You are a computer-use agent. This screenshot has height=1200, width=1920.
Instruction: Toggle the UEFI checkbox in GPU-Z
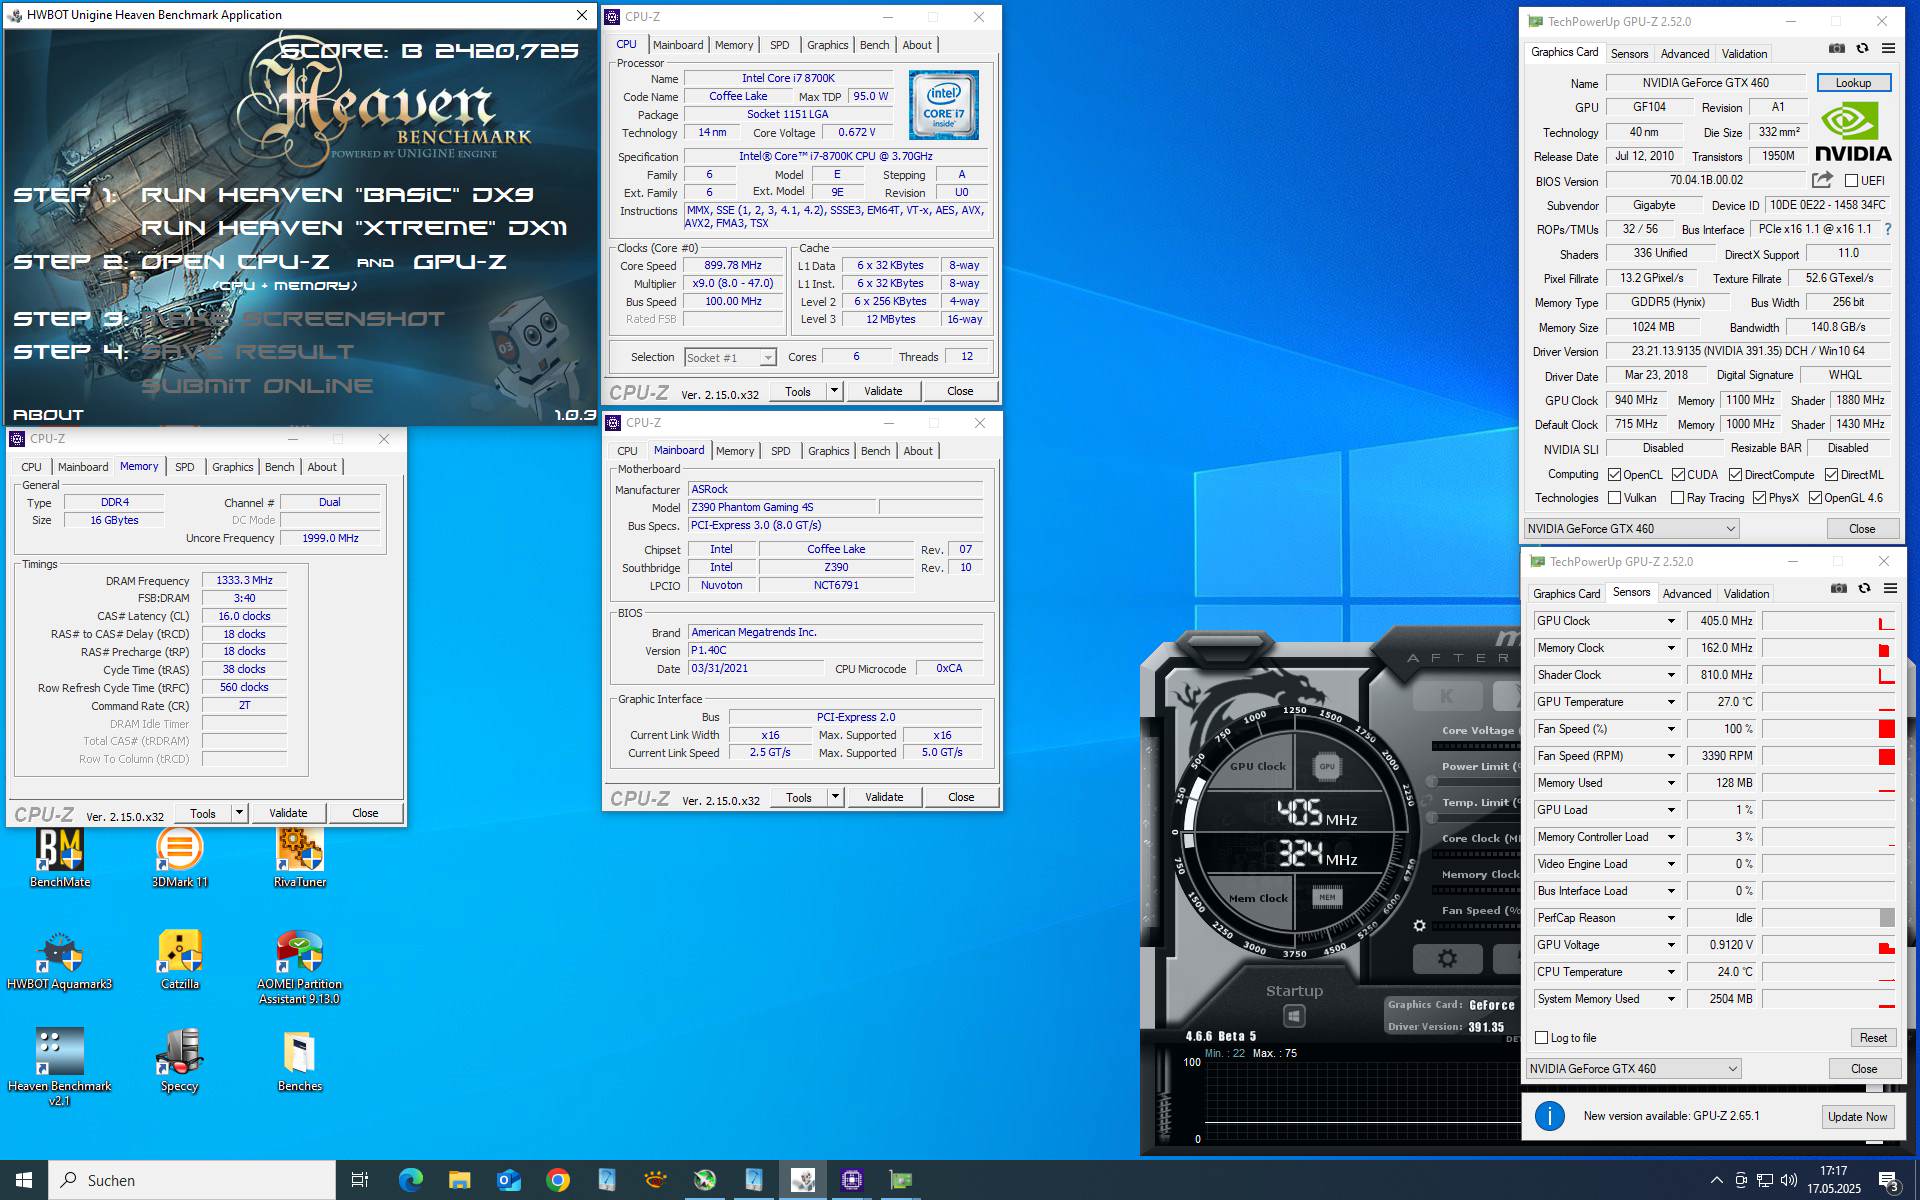click(1851, 181)
